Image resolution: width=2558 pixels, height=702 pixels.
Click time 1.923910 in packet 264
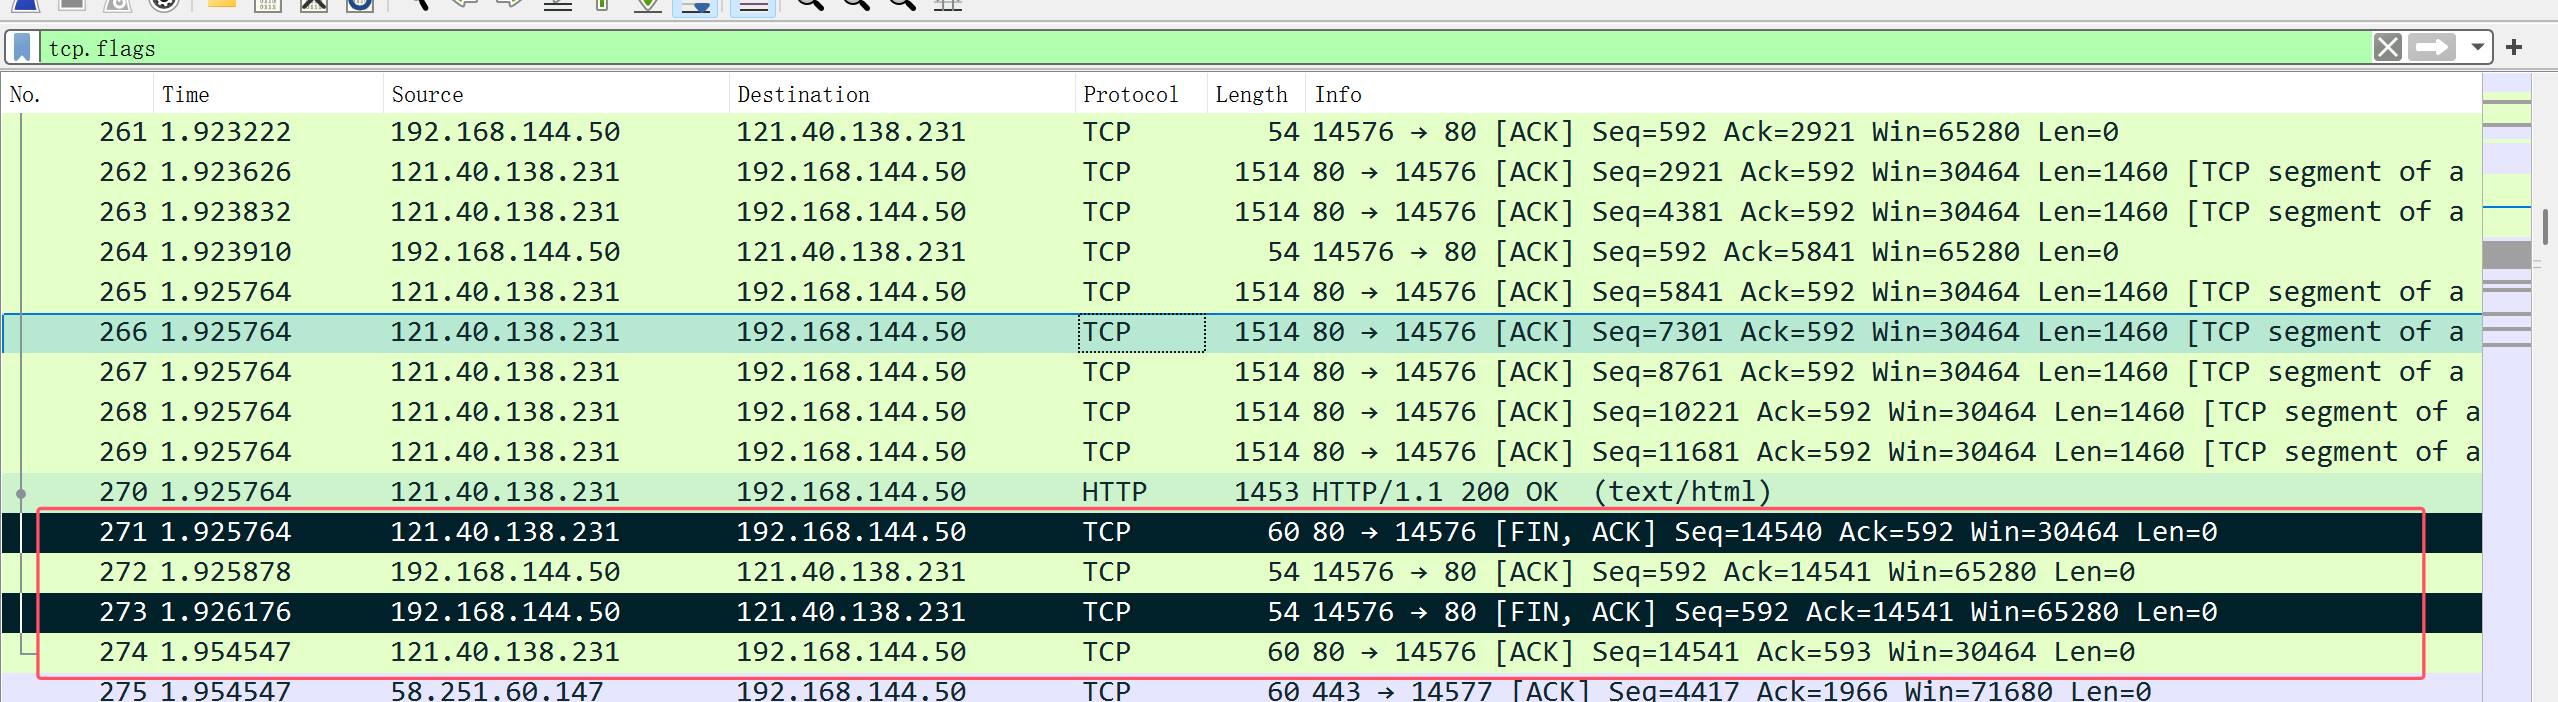(x=226, y=252)
